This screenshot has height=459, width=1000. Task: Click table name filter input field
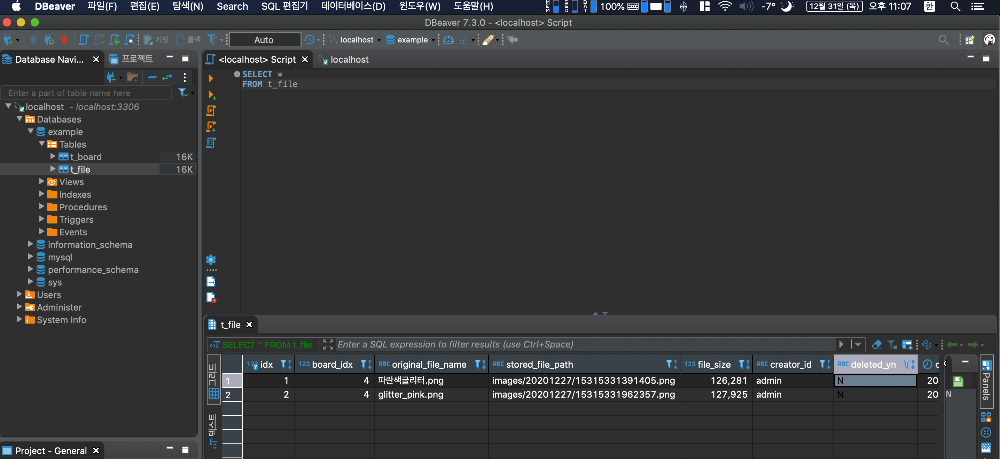87,93
